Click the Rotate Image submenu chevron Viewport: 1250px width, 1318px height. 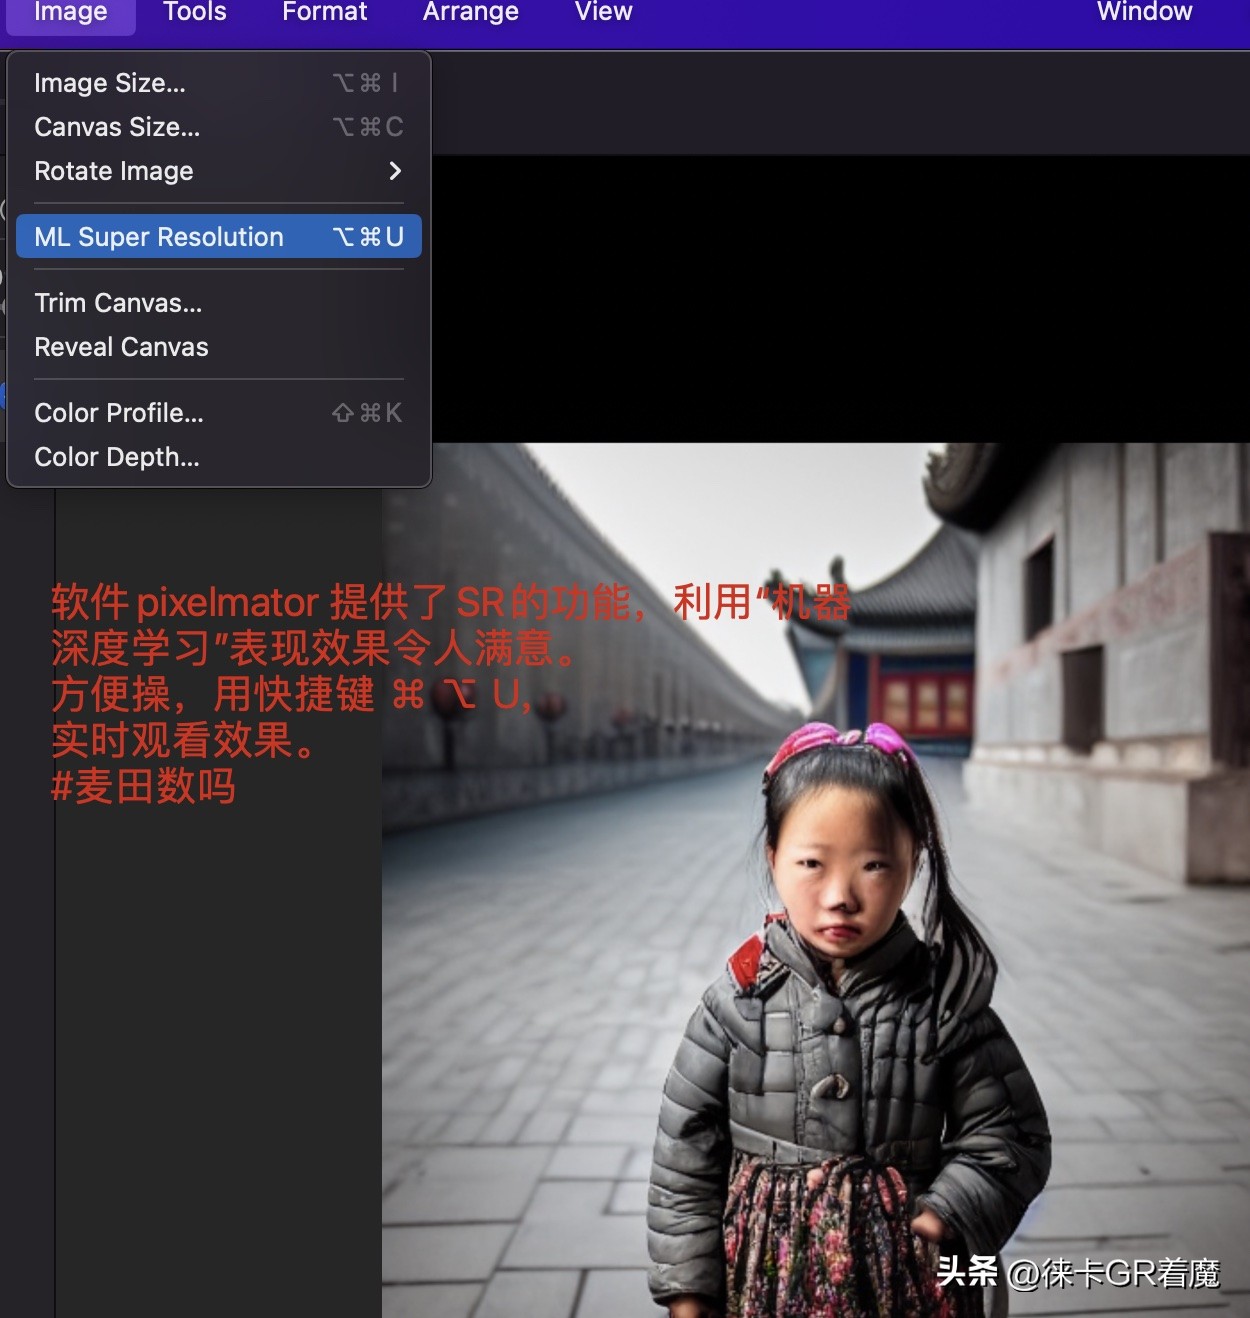395,171
